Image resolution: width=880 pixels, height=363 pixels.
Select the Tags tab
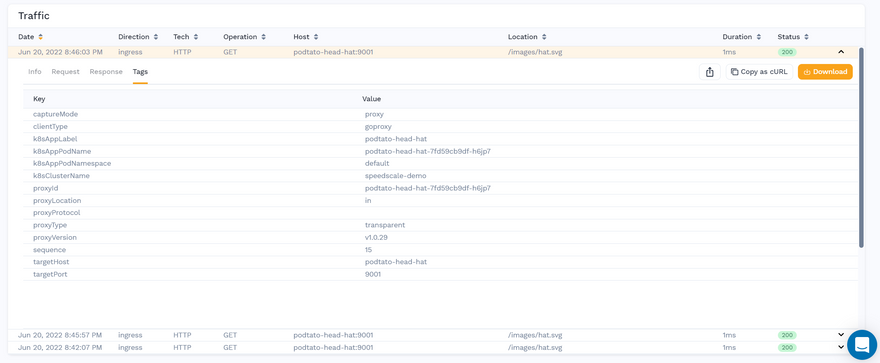pyautogui.click(x=140, y=72)
